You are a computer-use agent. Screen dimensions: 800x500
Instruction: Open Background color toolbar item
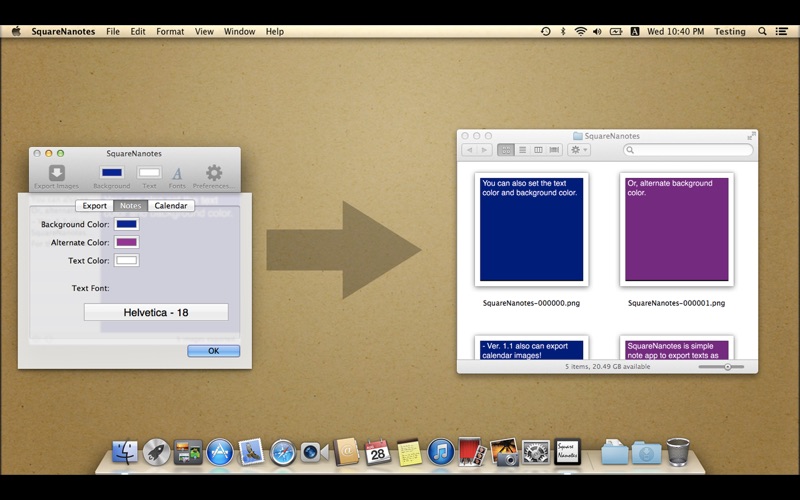tap(112, 177)
